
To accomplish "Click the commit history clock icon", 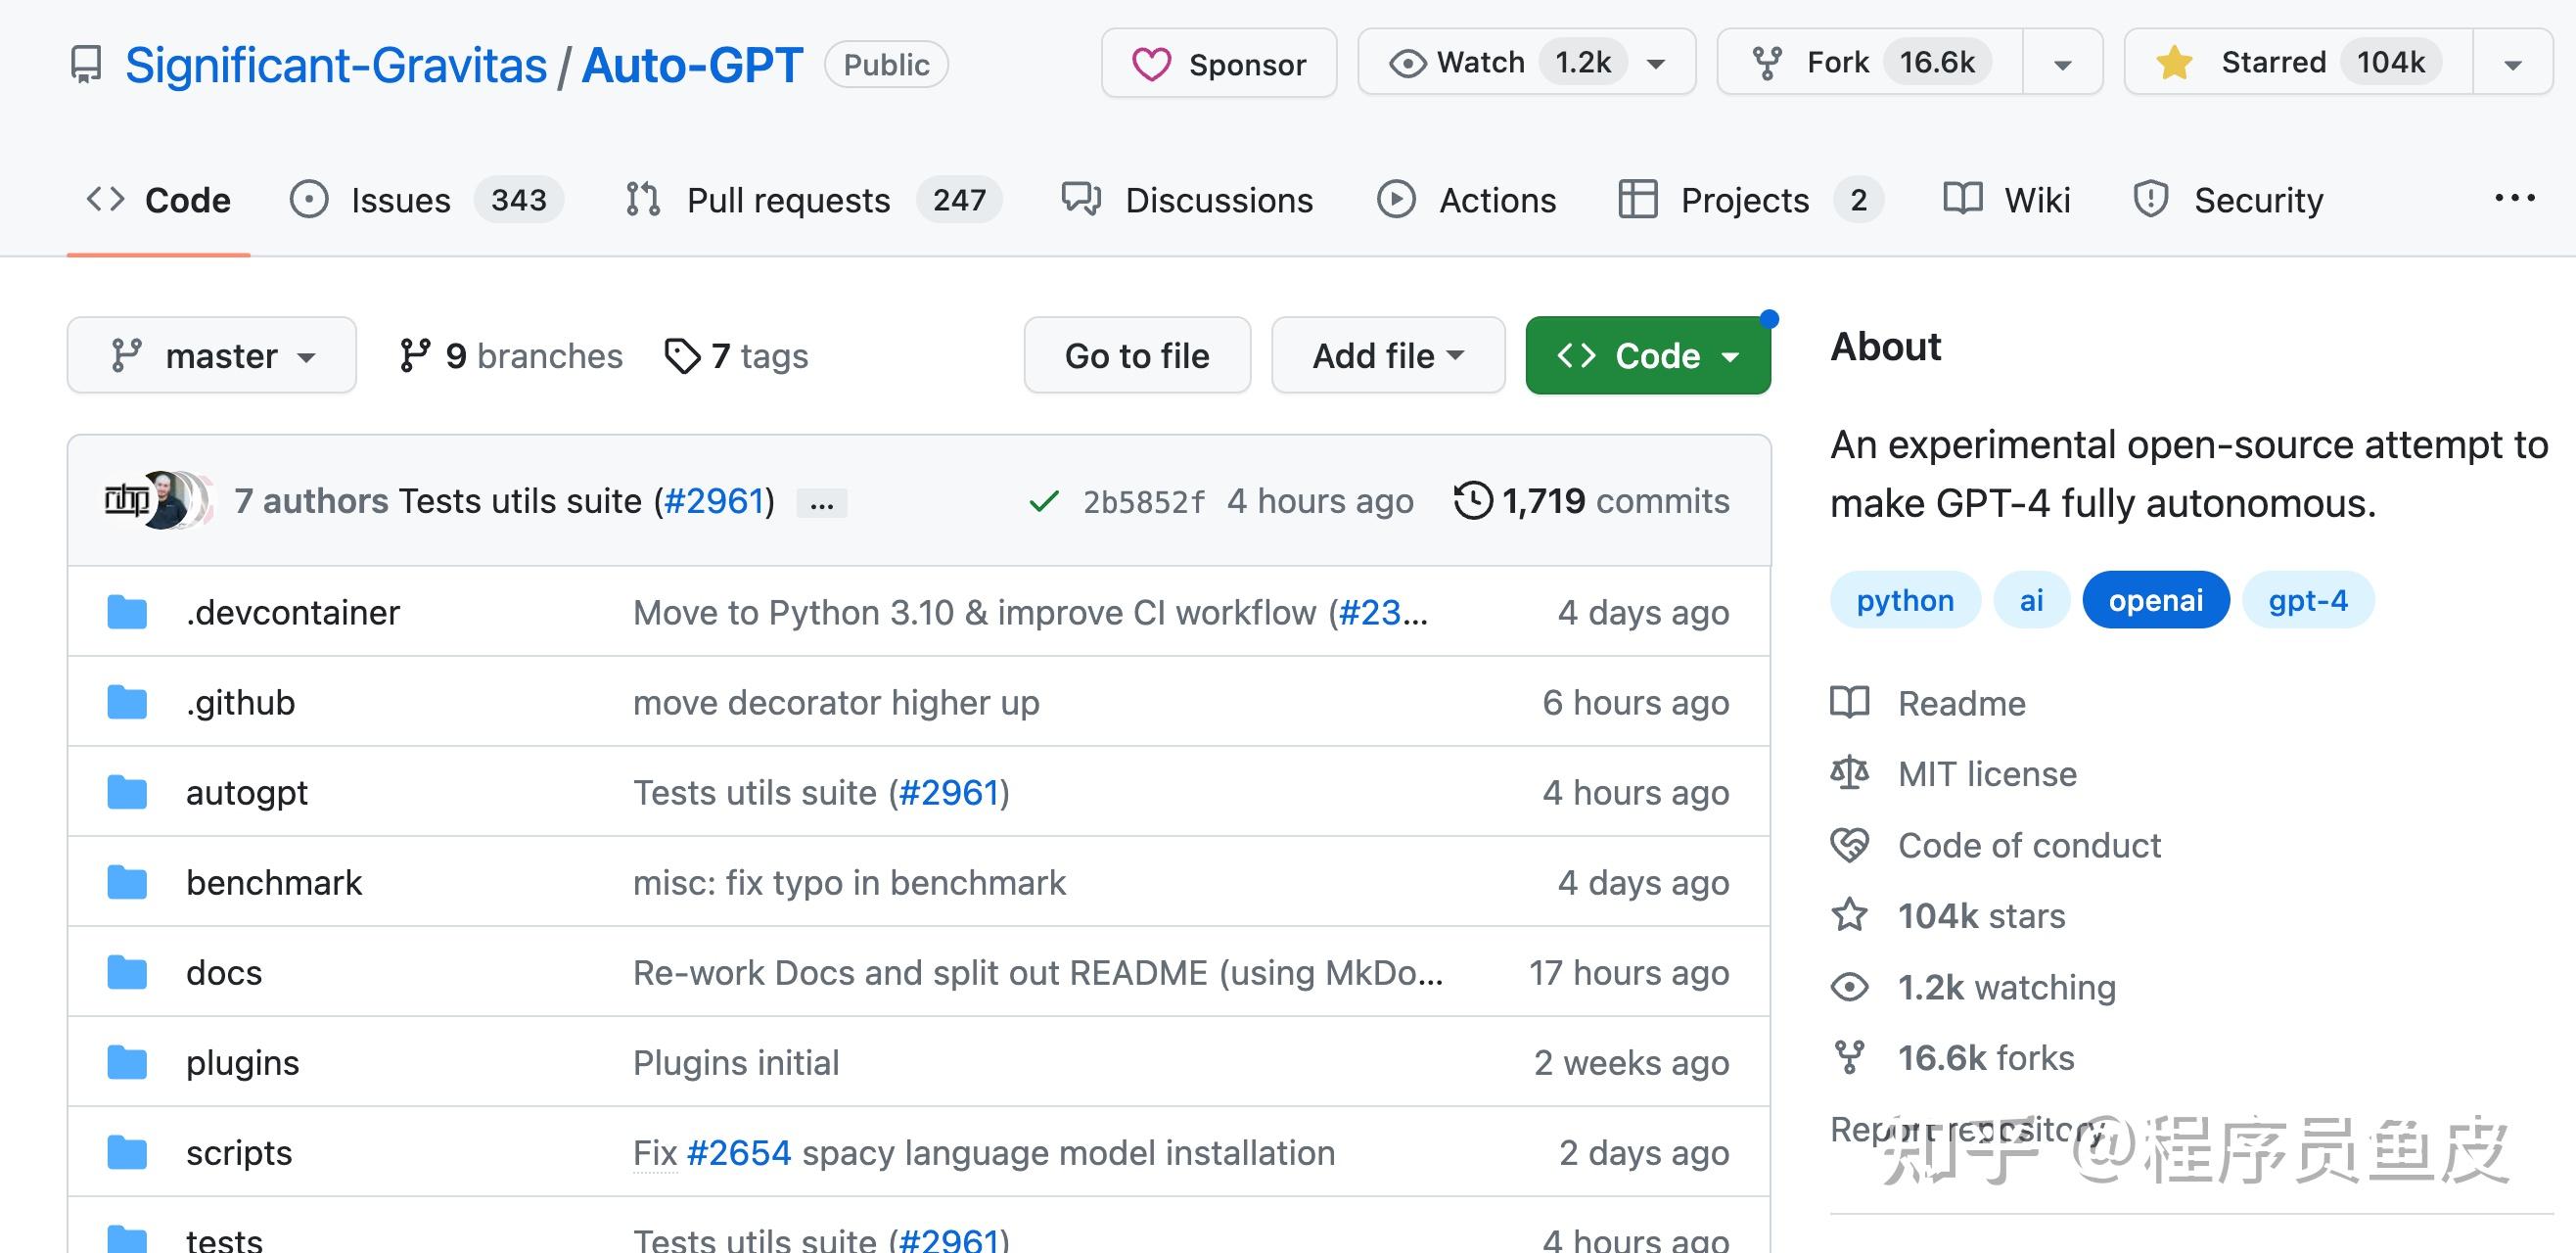I will (x=1472, y=500).
